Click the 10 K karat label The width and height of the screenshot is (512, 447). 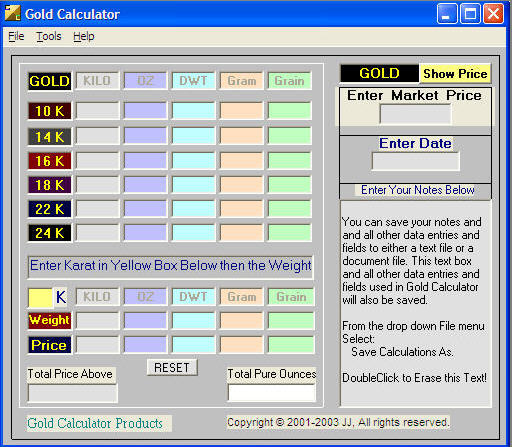50,111
